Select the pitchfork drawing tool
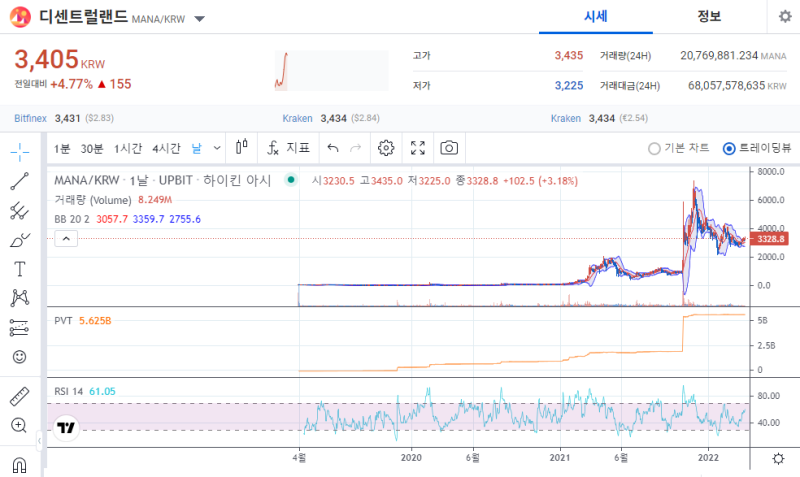This screenshot has width=800, height=477. pyautogui.click(x=19, y=211)
